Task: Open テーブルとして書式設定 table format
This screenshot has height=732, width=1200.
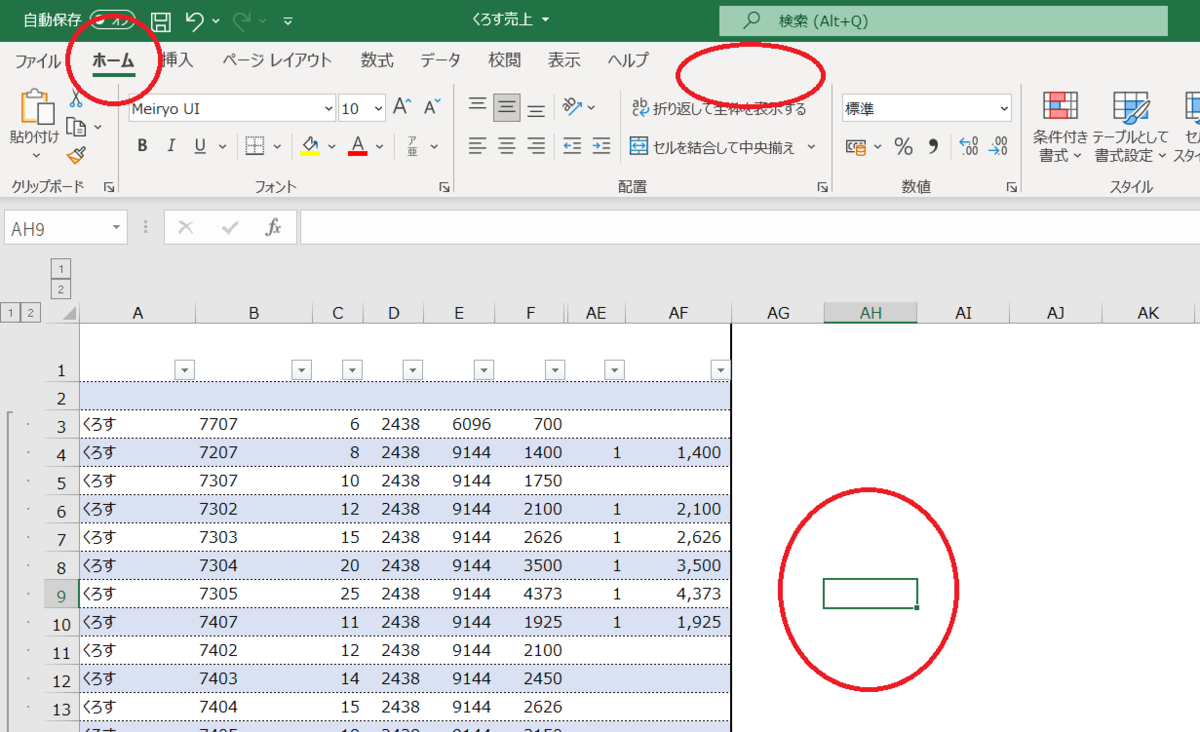Action: (x=1130, y=127)
